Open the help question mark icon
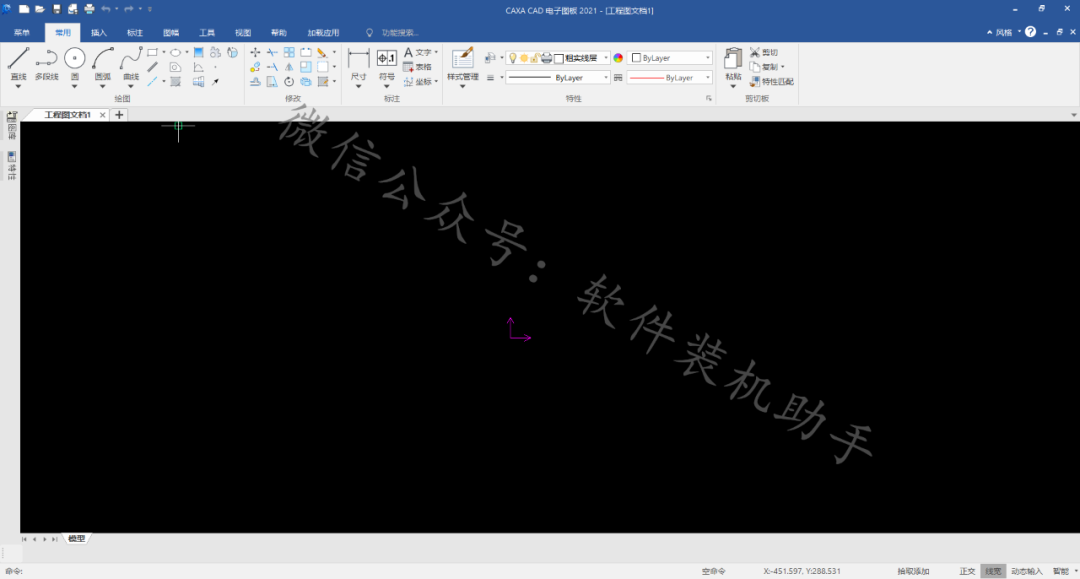 point(1030,32)
